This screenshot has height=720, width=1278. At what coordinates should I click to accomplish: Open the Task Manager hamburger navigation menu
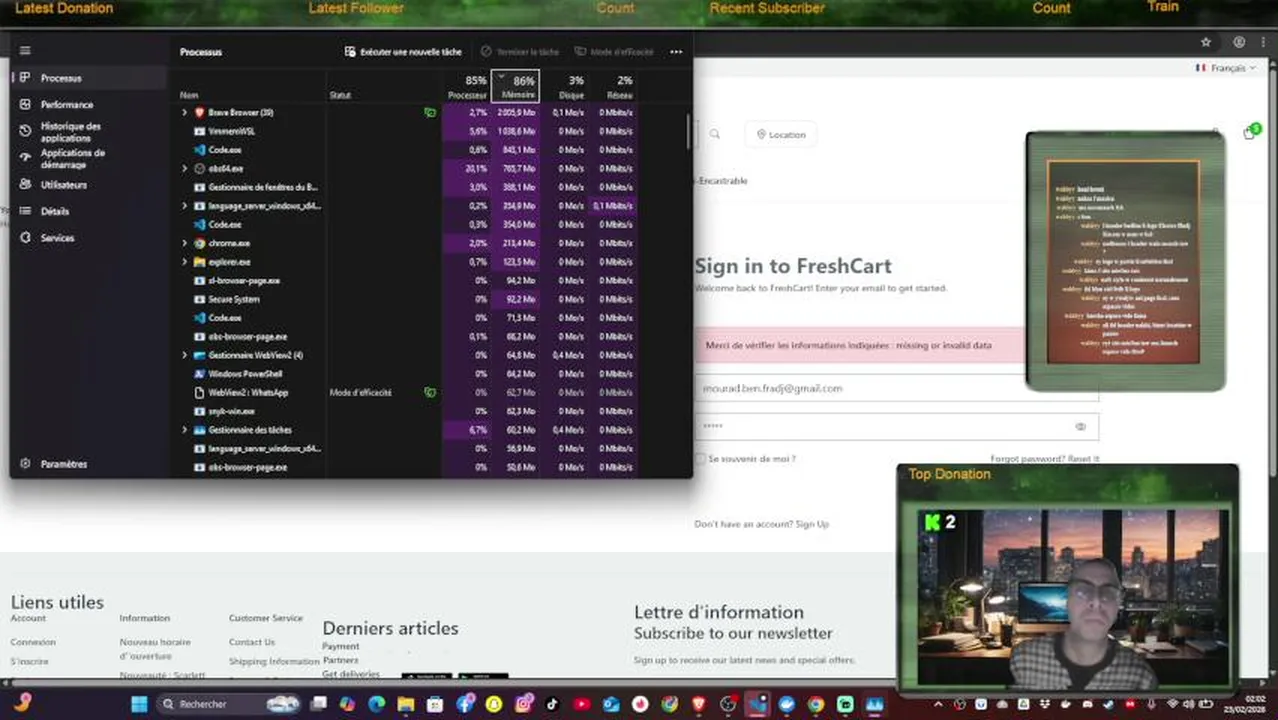25,51
